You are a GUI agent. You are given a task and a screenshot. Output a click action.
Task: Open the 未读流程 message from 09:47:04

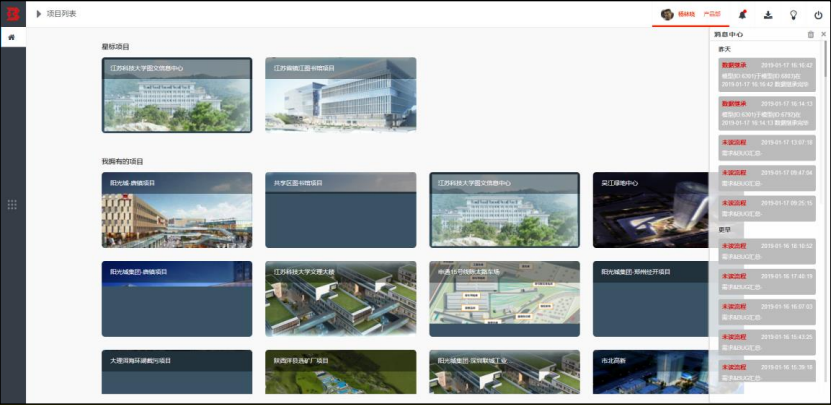click(x=767, y=178)
